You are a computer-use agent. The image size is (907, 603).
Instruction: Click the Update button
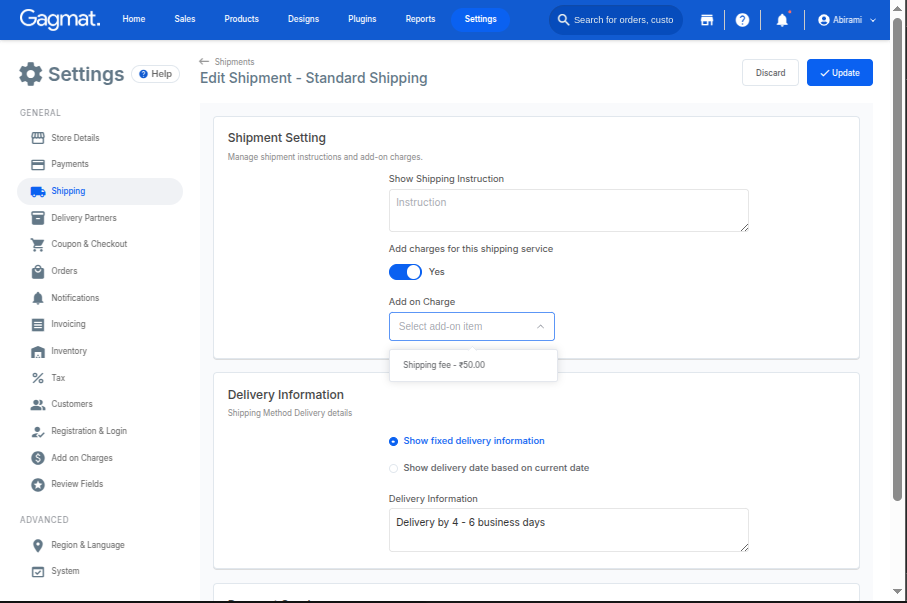pos(839,73)
